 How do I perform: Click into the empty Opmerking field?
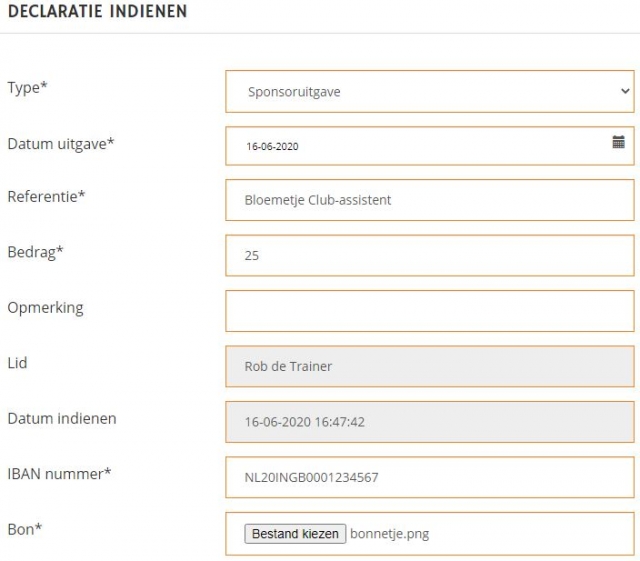pos(429,310)
